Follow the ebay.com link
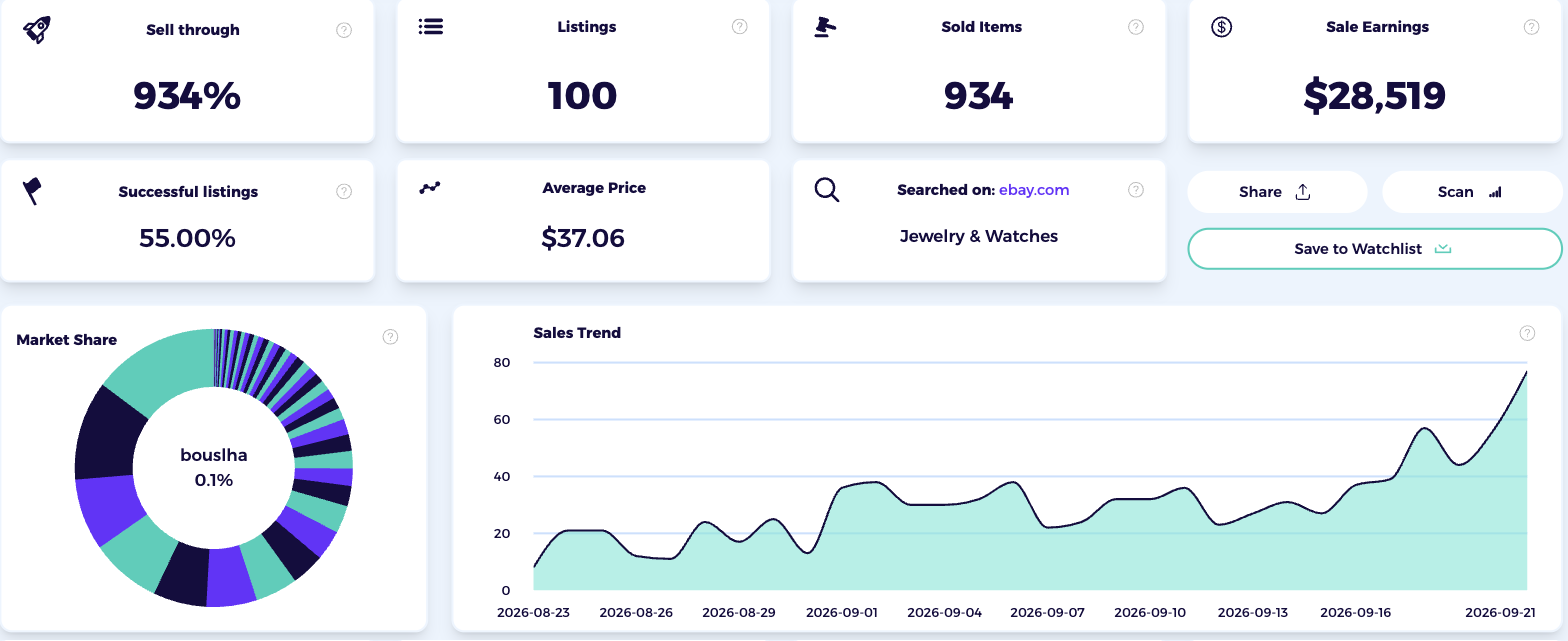 [1034, 189]
